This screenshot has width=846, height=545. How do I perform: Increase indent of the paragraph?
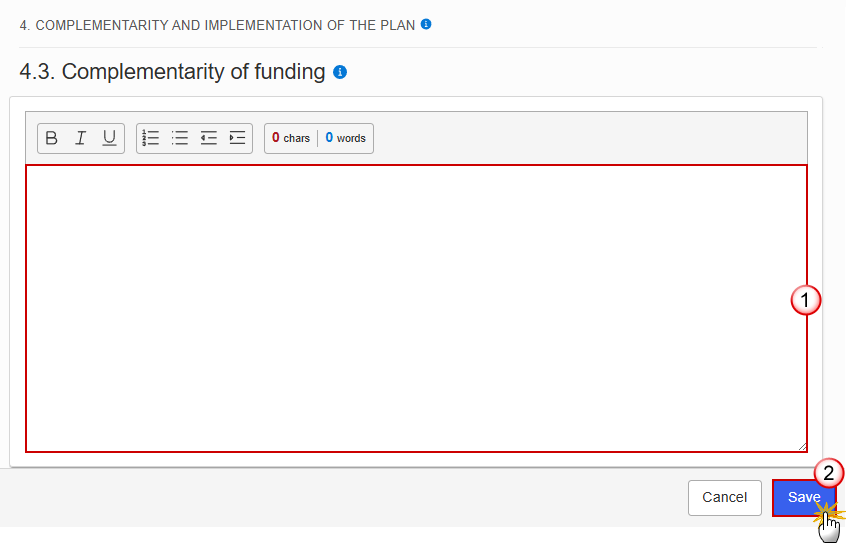tap(237, 138)
